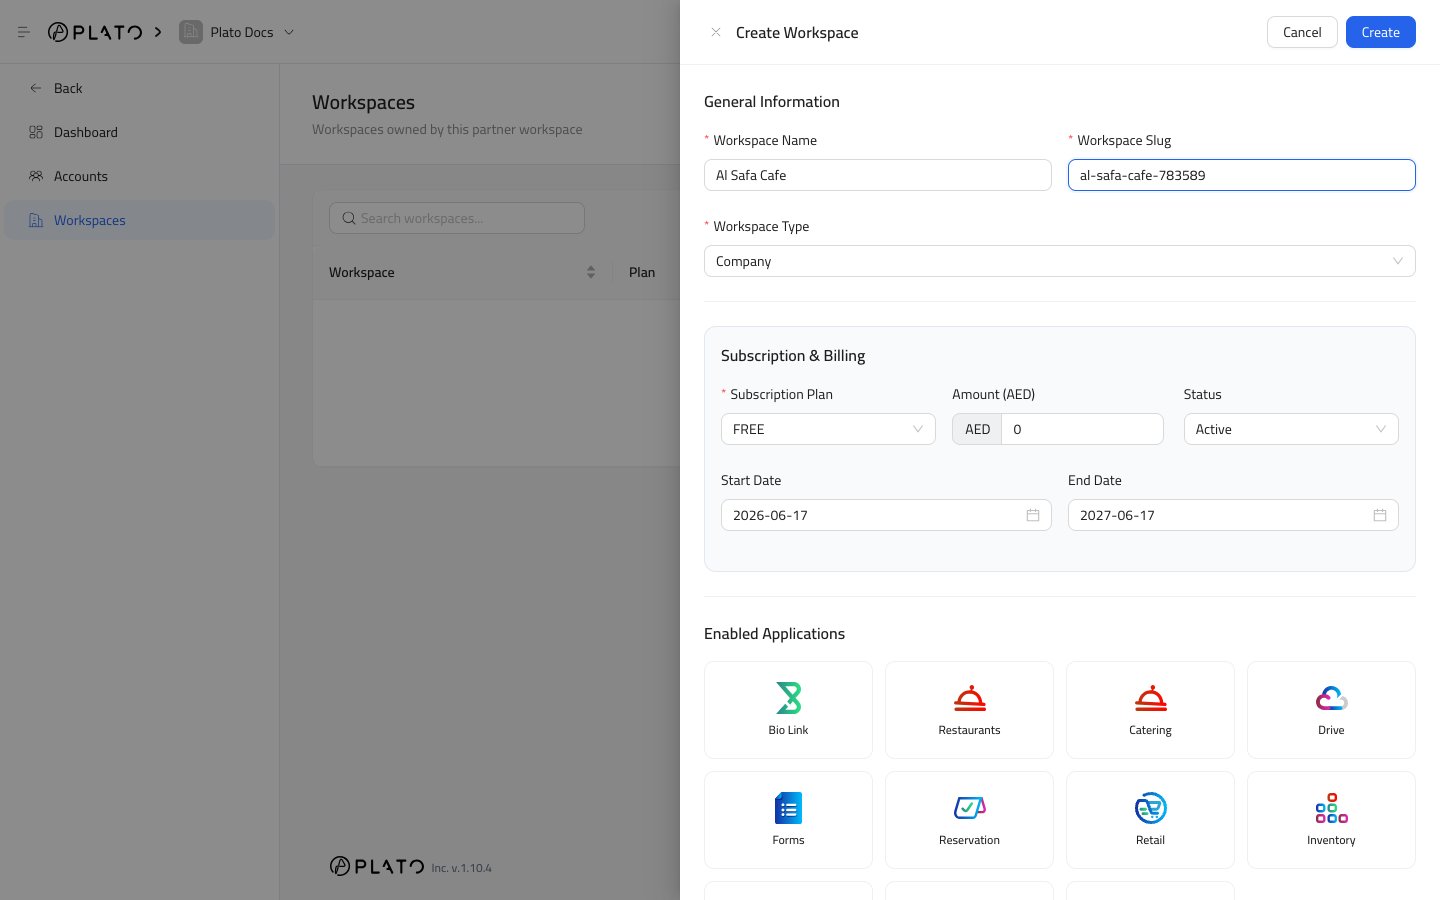Open the Workspace Type dropdown

[1060, 261]
